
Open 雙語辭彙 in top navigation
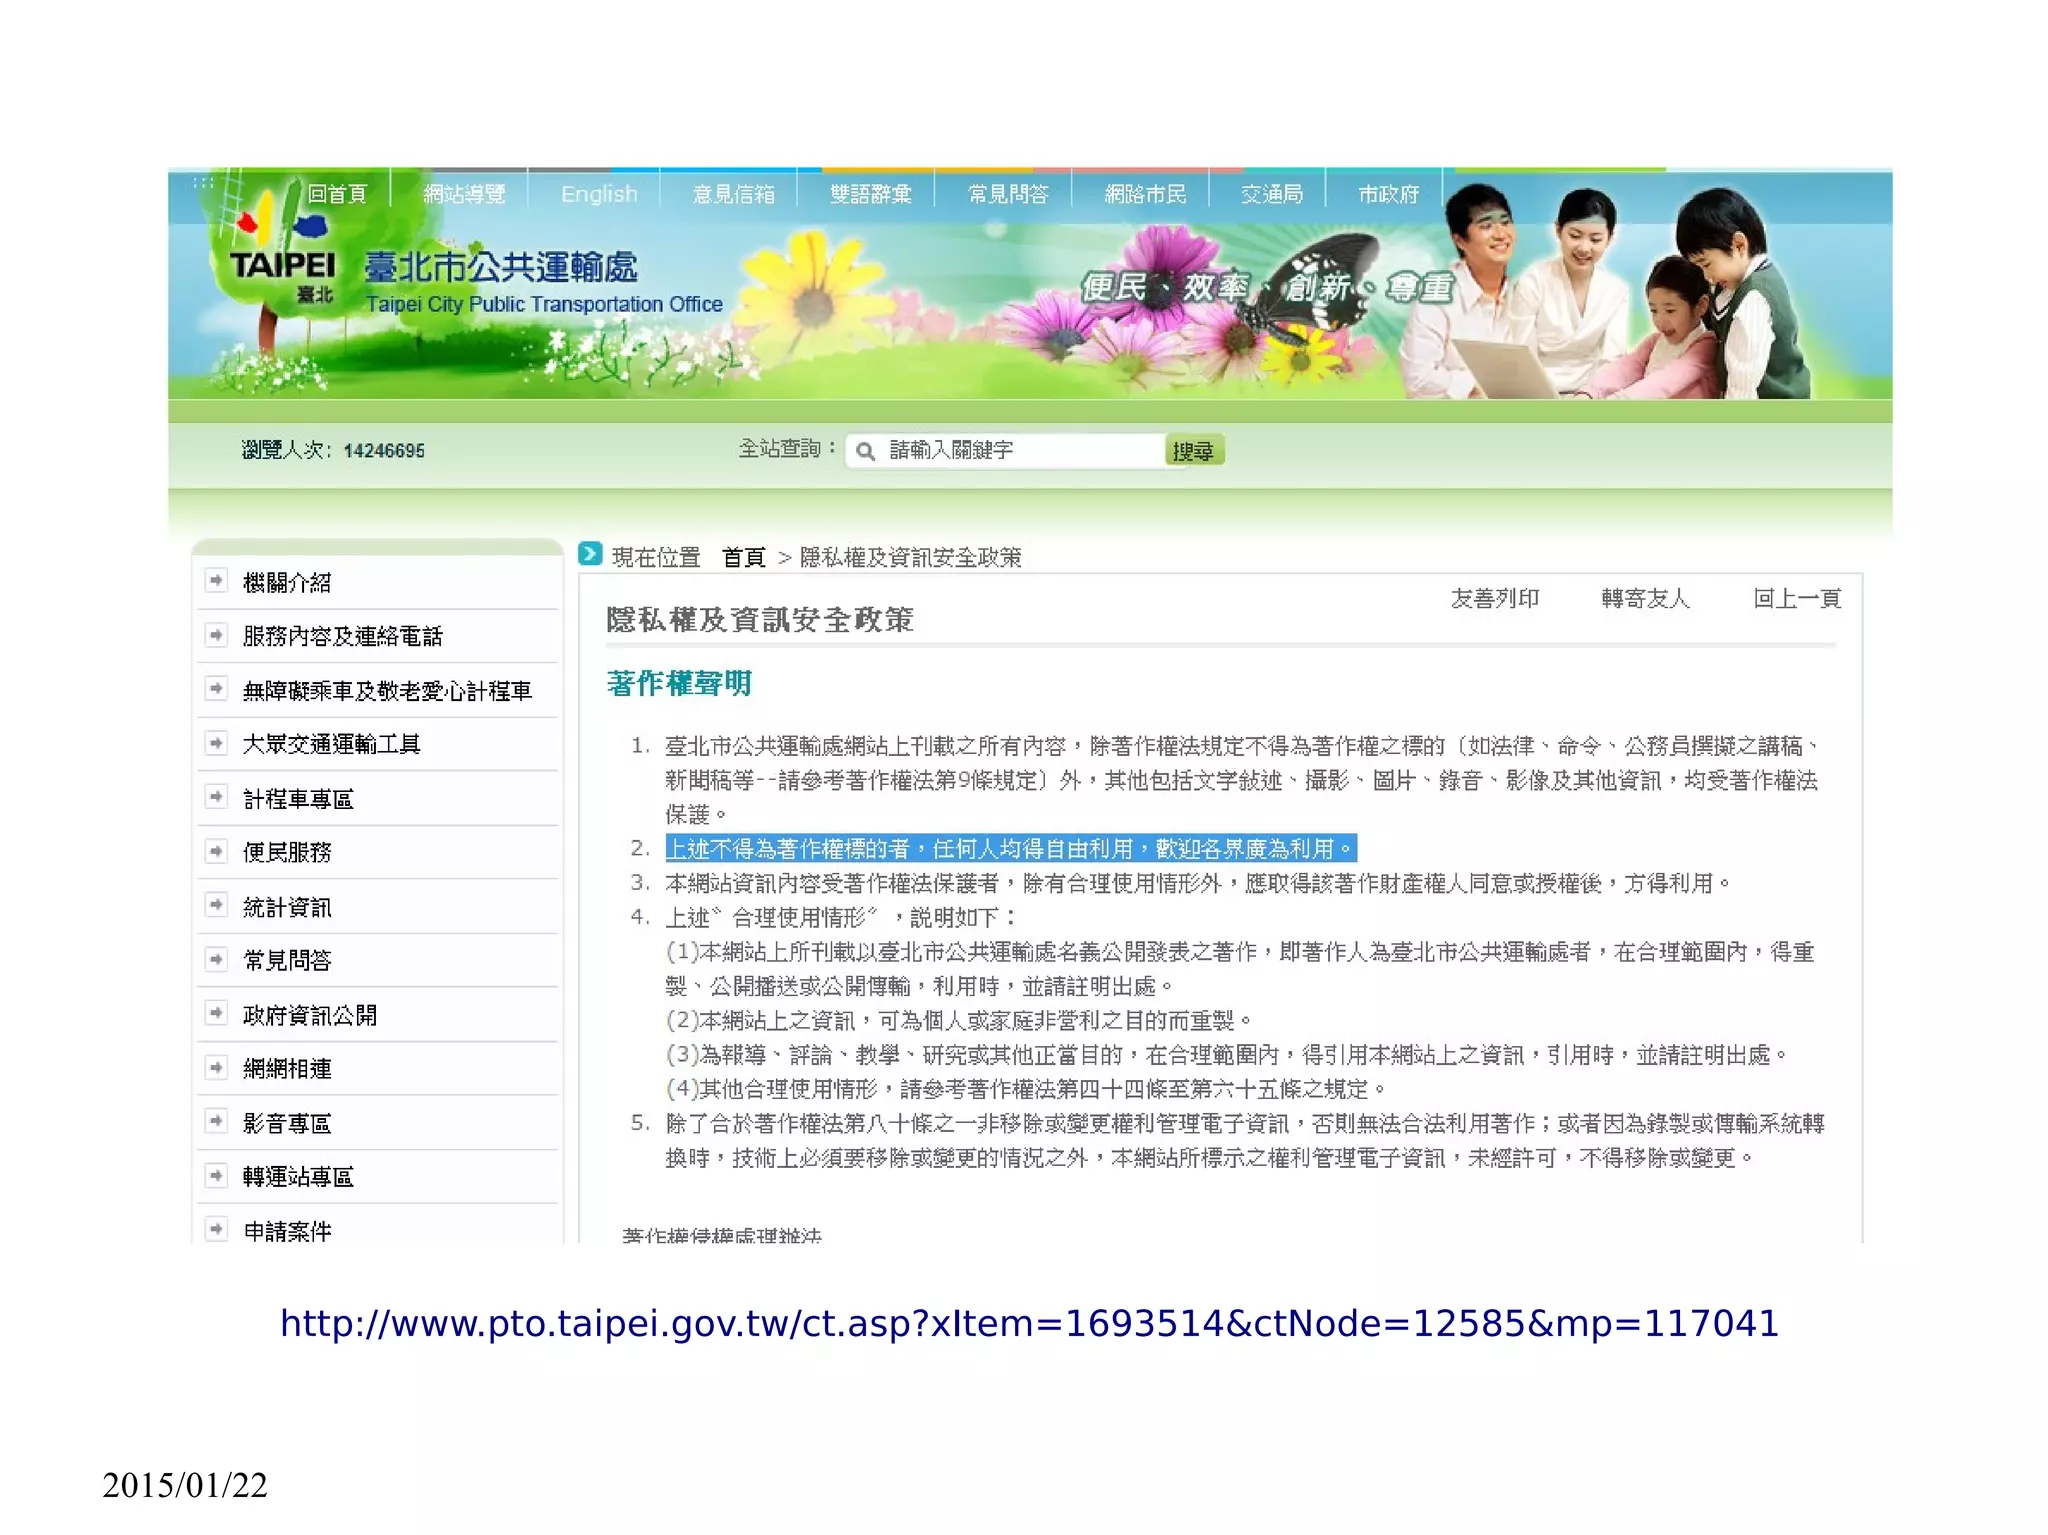[x=871, y=194]
